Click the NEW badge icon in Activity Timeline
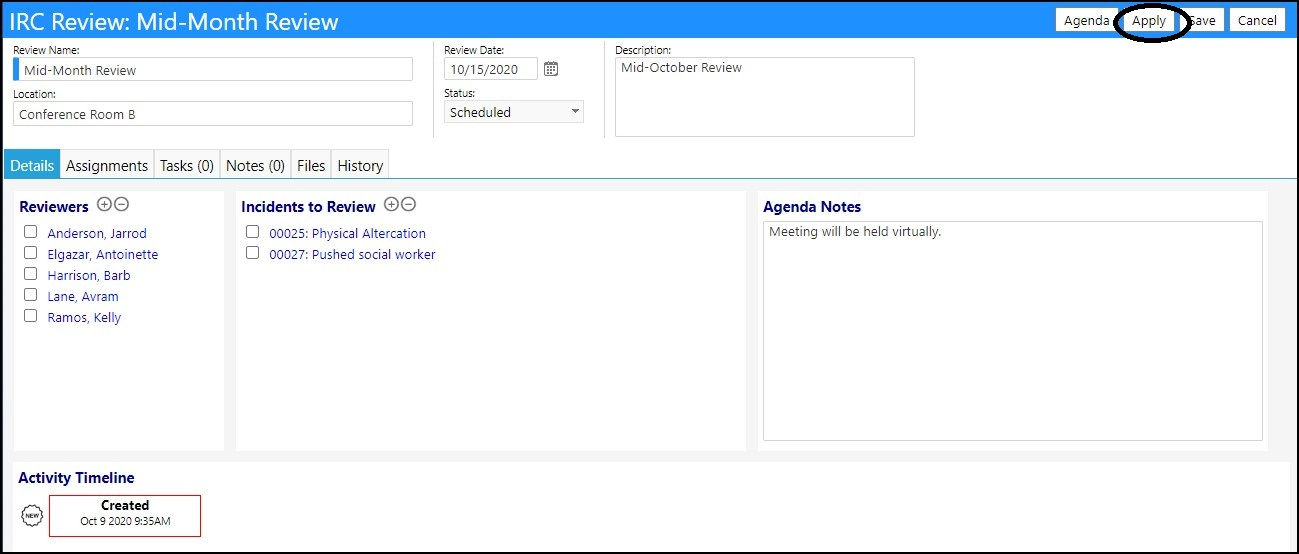Screen dimensions: 1299x554 coord(31,515)
